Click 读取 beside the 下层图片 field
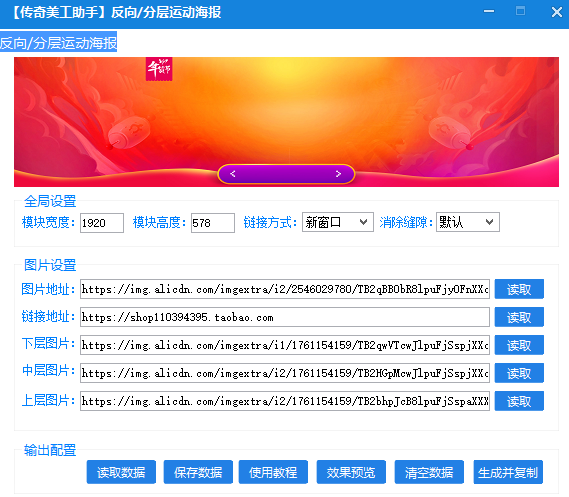The image size is (569, 497). click(x=519, y=345)
